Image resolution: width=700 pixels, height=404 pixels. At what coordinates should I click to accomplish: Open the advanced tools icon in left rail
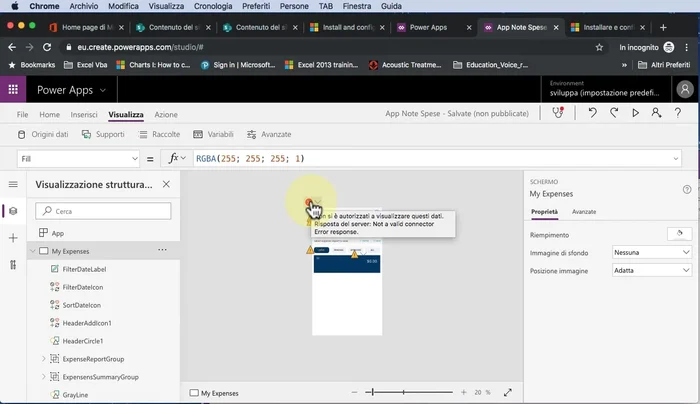click(13, 265)
